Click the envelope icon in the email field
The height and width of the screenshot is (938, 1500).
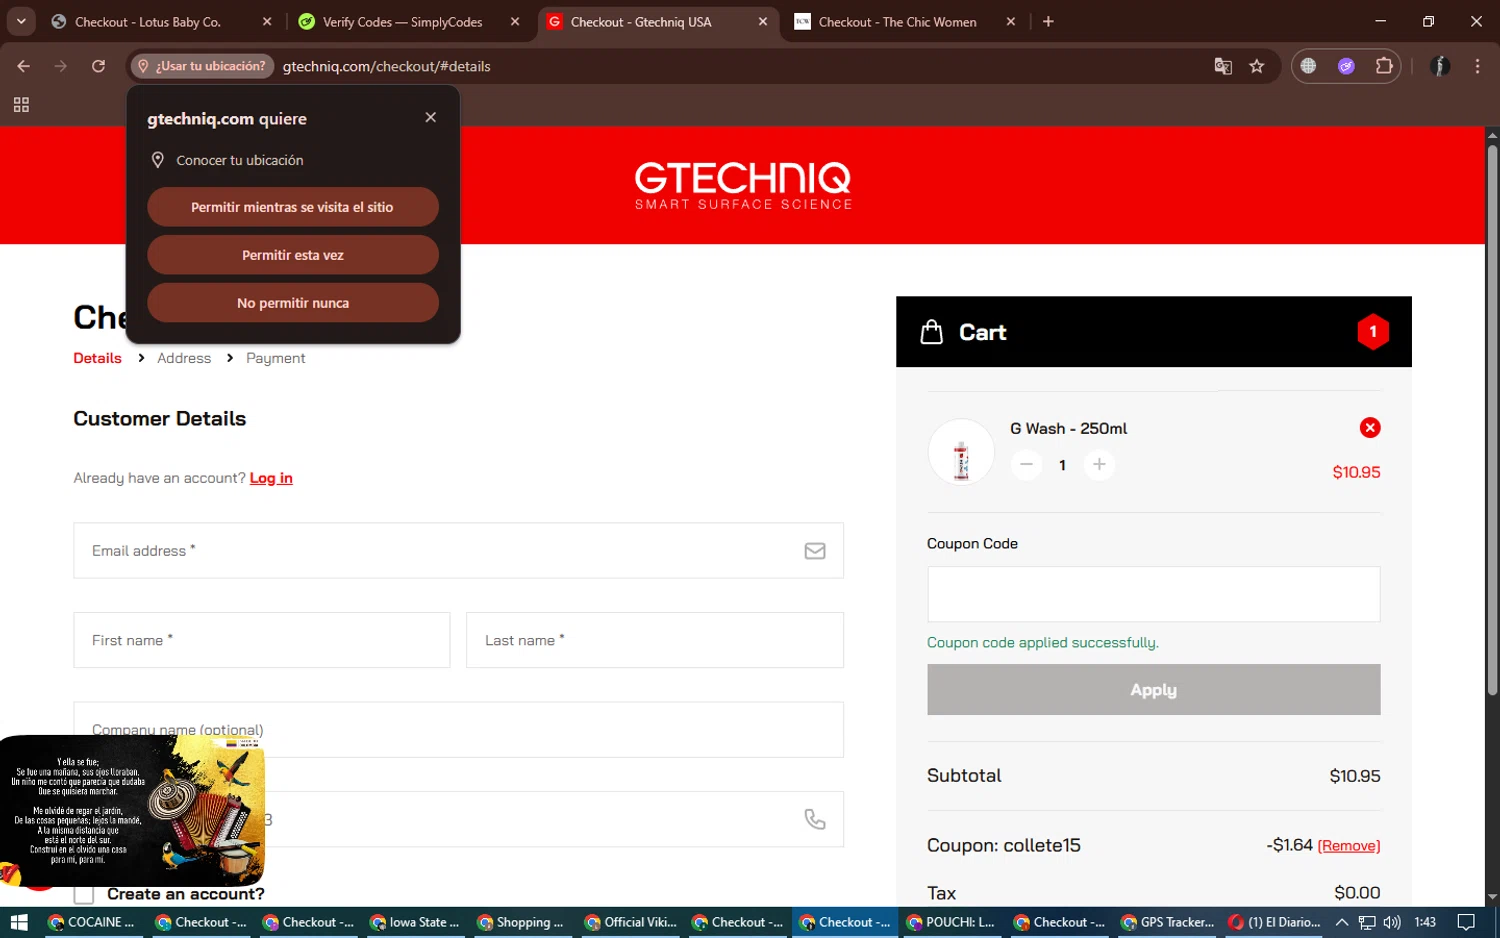tap(815, 551)
